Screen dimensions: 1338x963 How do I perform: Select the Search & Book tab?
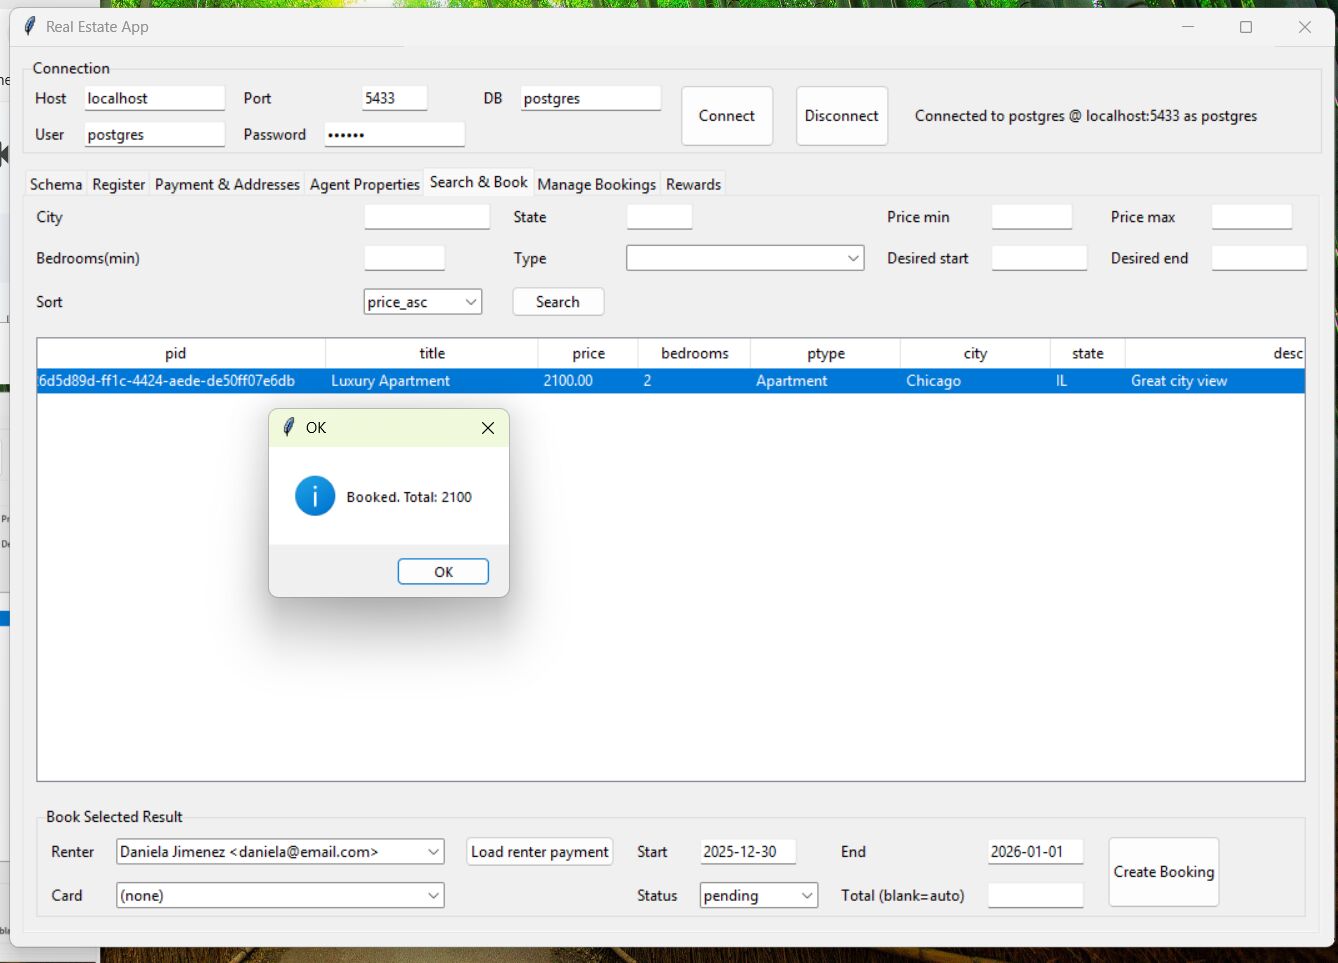click(479, 182)
